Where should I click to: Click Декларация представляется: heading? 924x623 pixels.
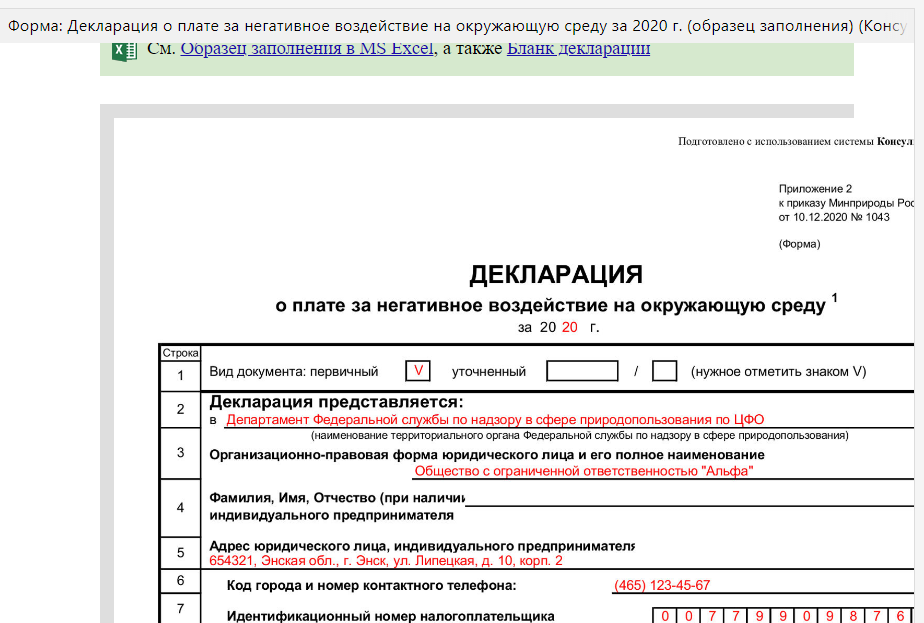click(336, 402)
